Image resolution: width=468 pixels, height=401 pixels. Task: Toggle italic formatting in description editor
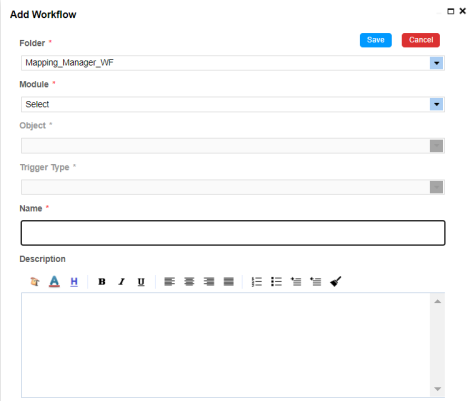pos(121,282)
